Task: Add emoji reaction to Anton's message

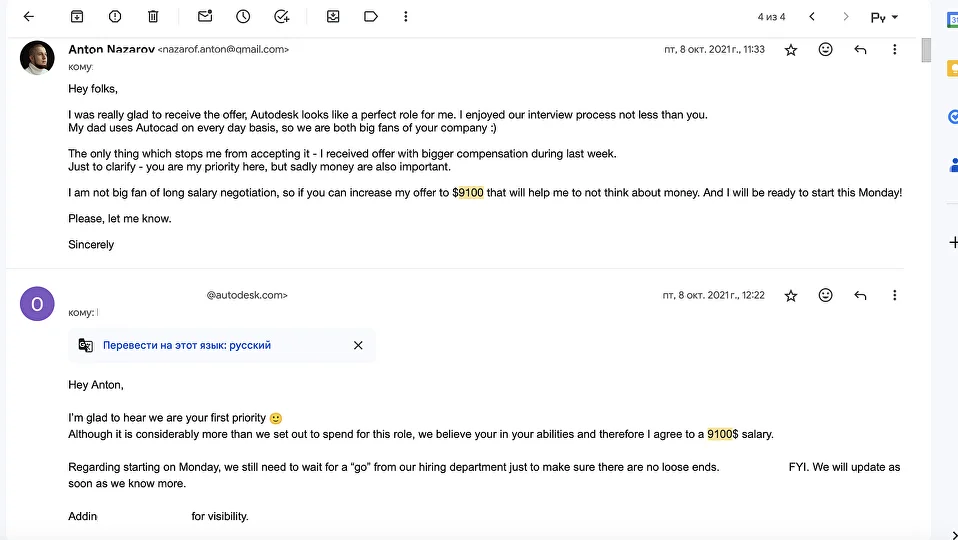Action: coord(825,49)
